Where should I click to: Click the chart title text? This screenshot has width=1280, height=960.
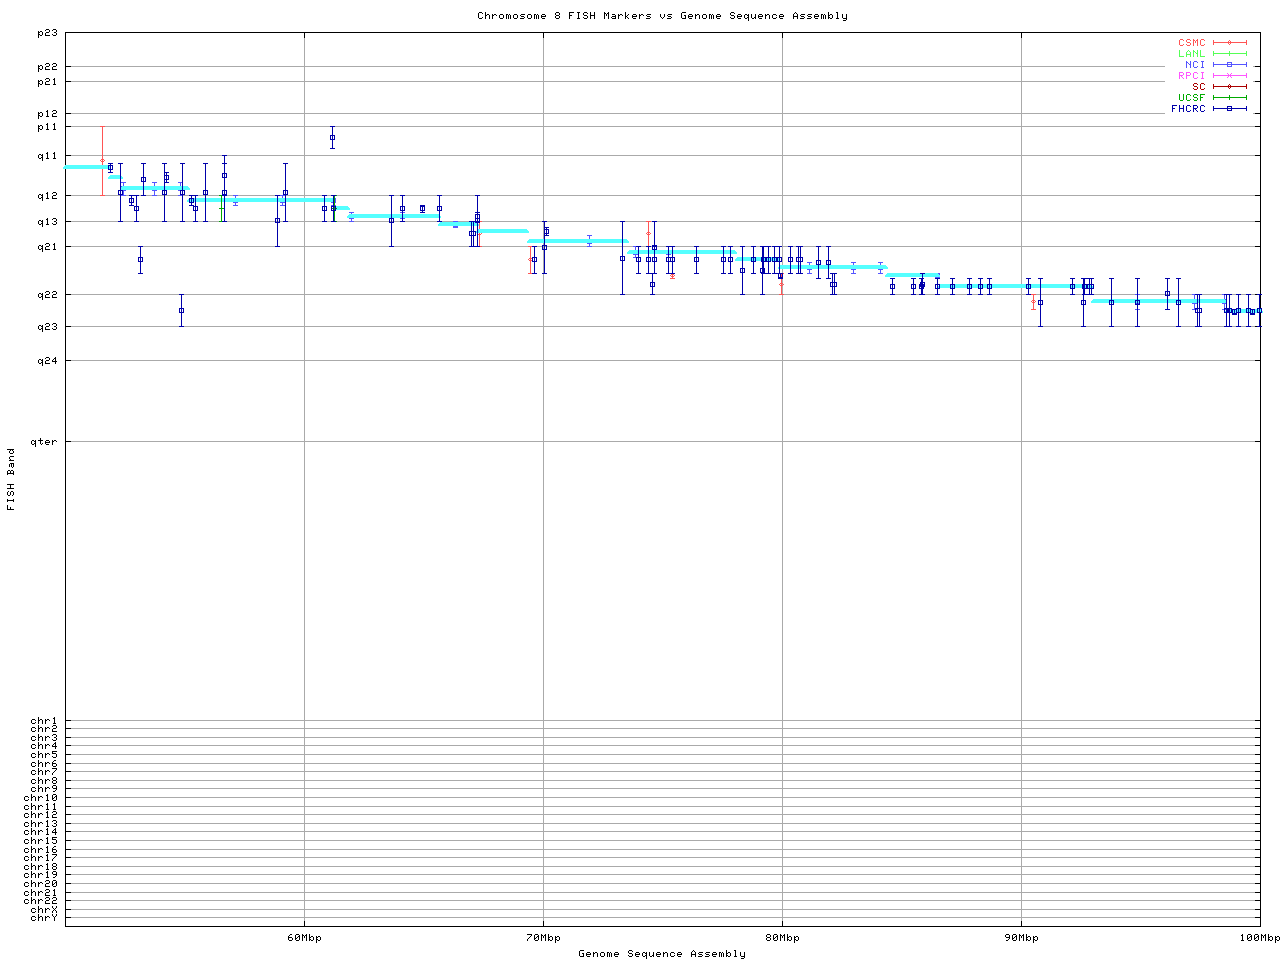[x=662, y=16]
